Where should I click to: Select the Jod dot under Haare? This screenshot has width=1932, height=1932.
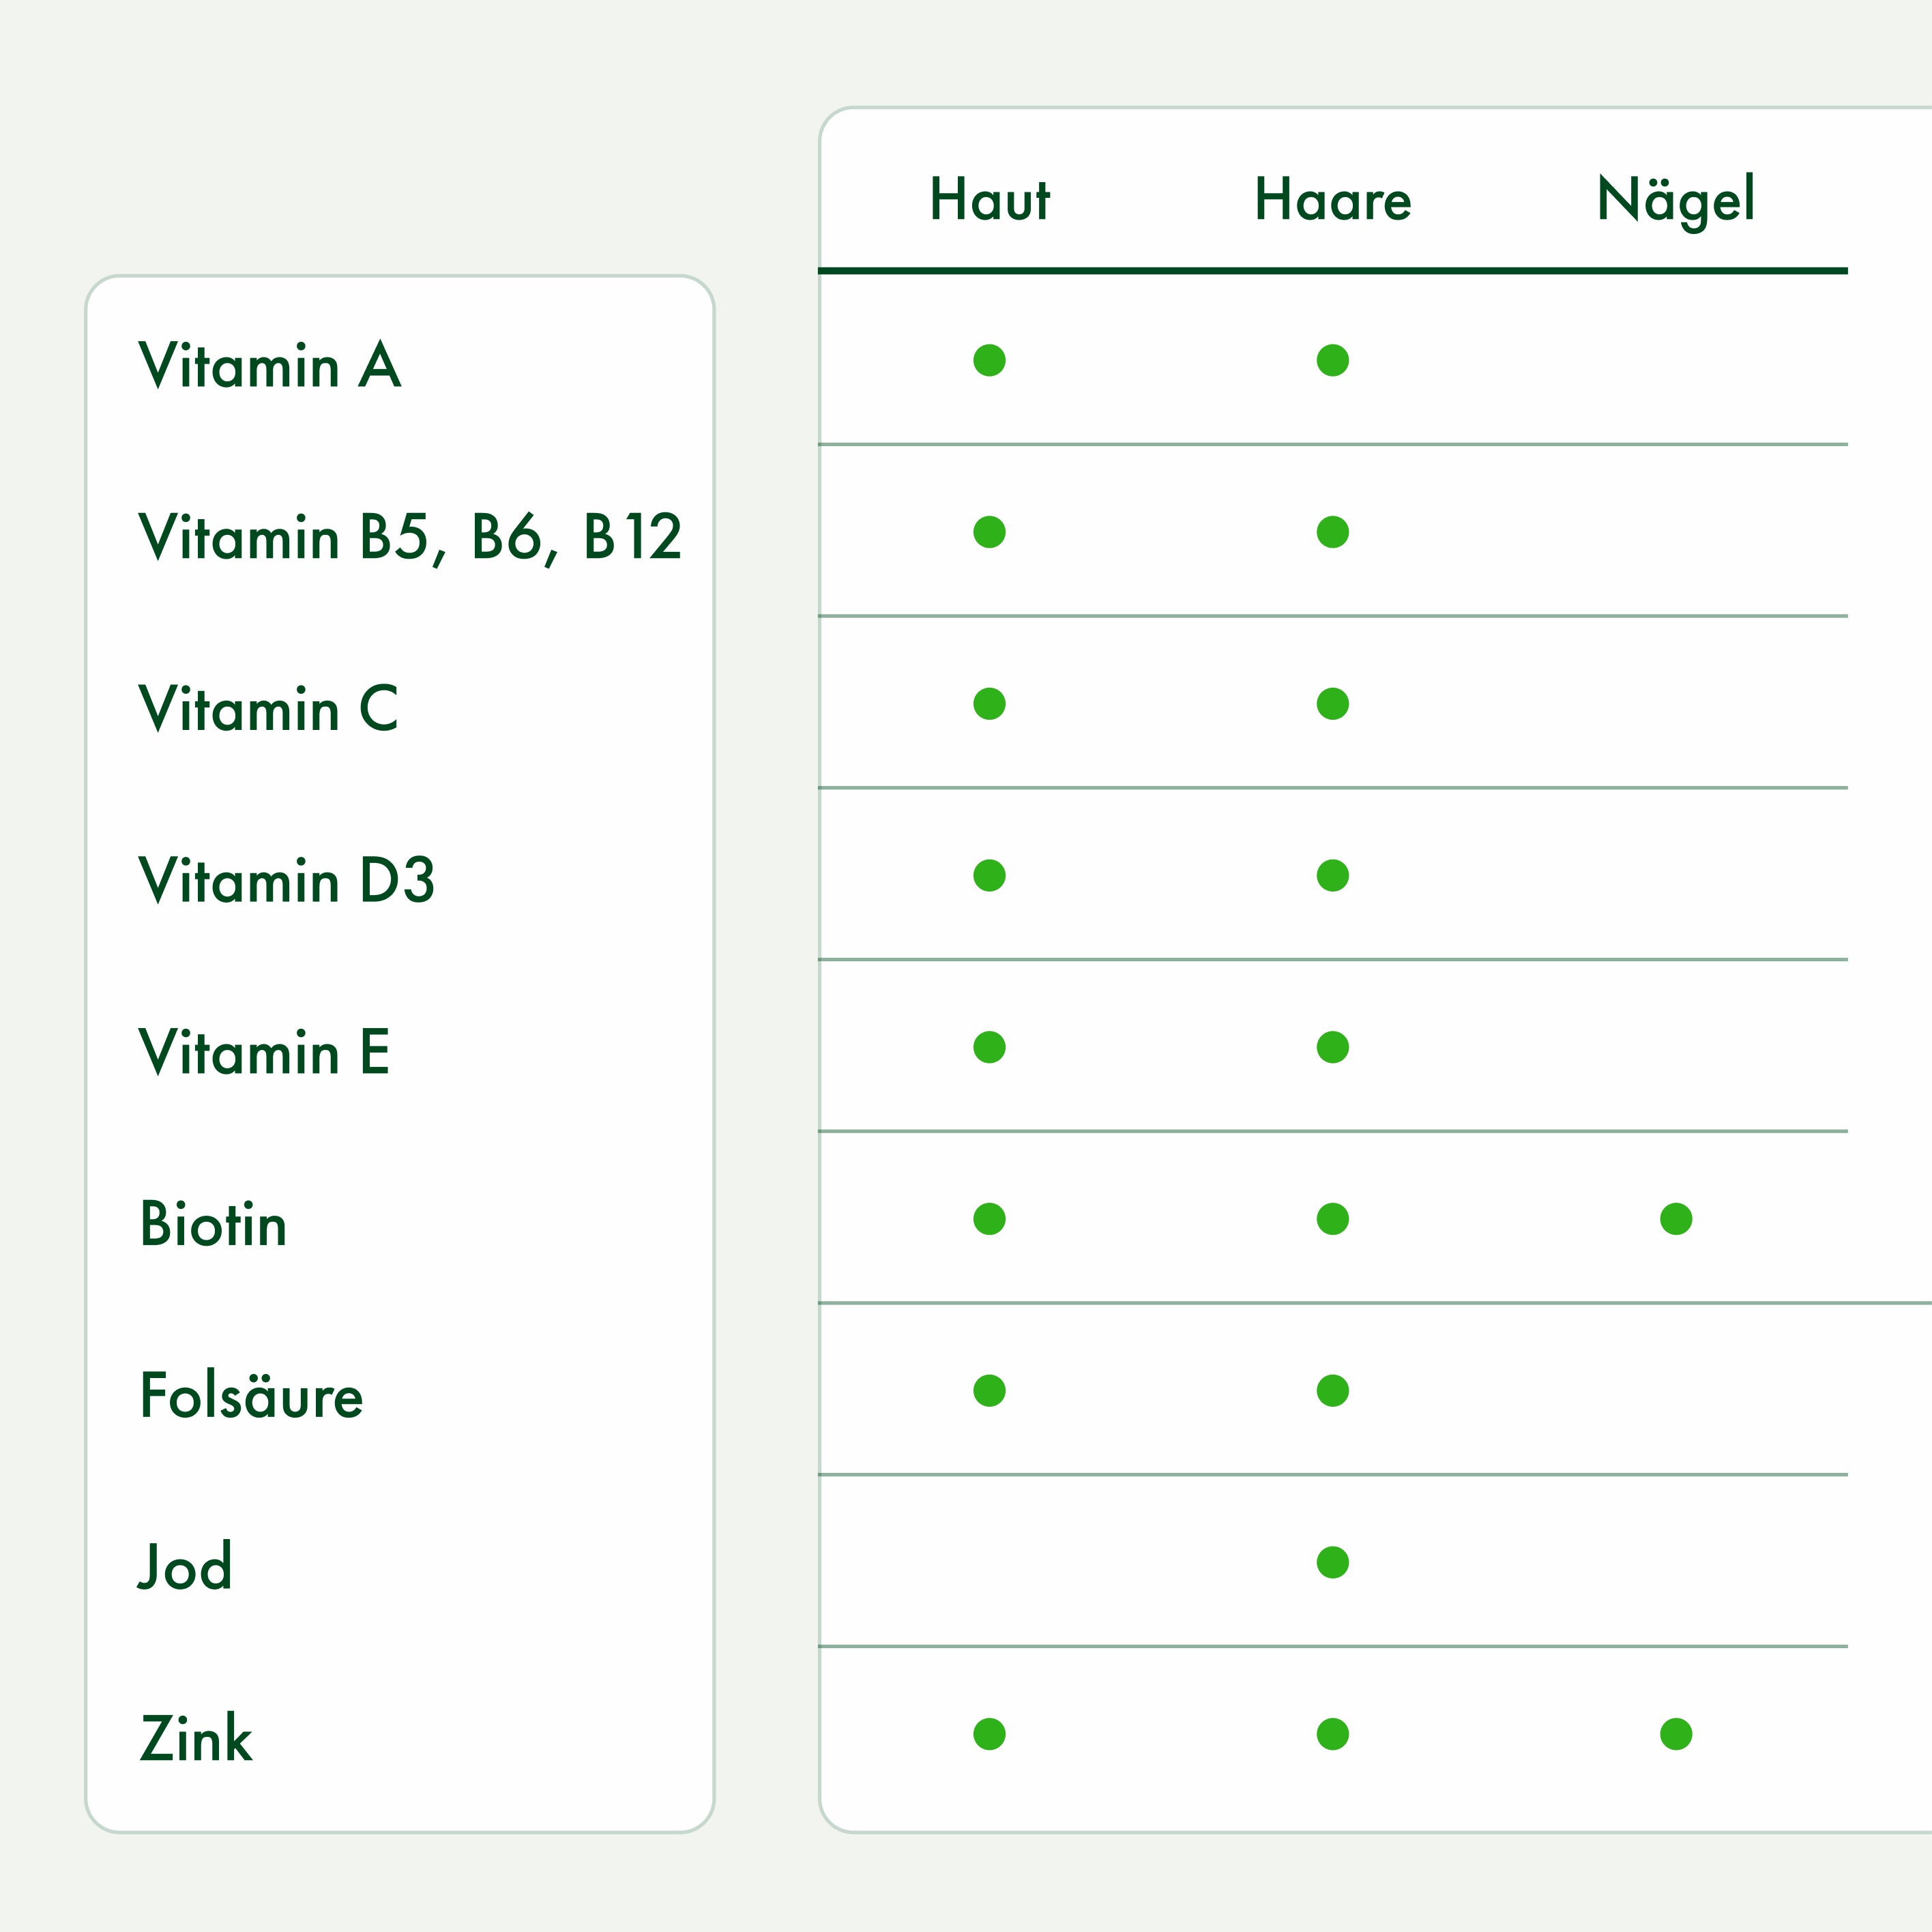tap(1333, 1562)
